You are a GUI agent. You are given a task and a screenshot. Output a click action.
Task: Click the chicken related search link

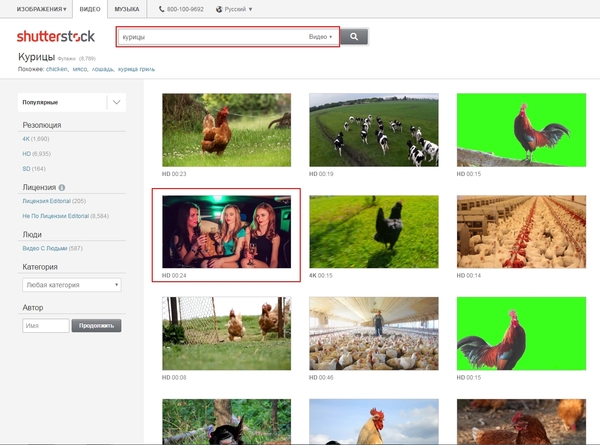click(x=57, y=69)
